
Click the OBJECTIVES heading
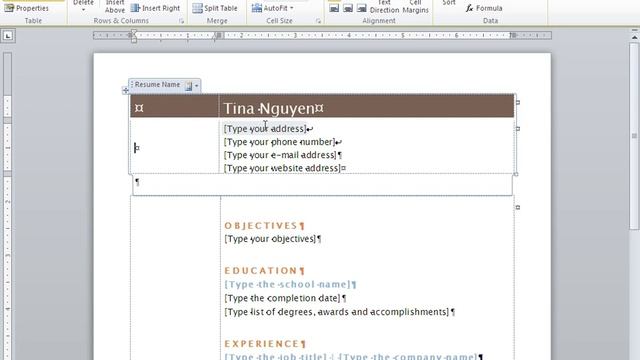pyautogui.click(x=261, y=226)
